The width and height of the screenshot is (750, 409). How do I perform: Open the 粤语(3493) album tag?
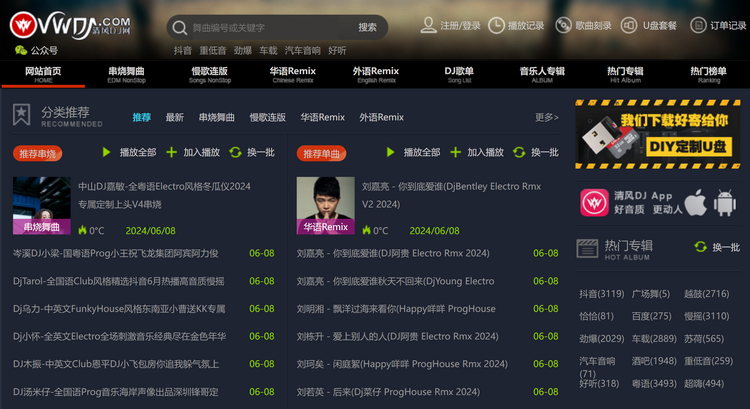[650, 383]
